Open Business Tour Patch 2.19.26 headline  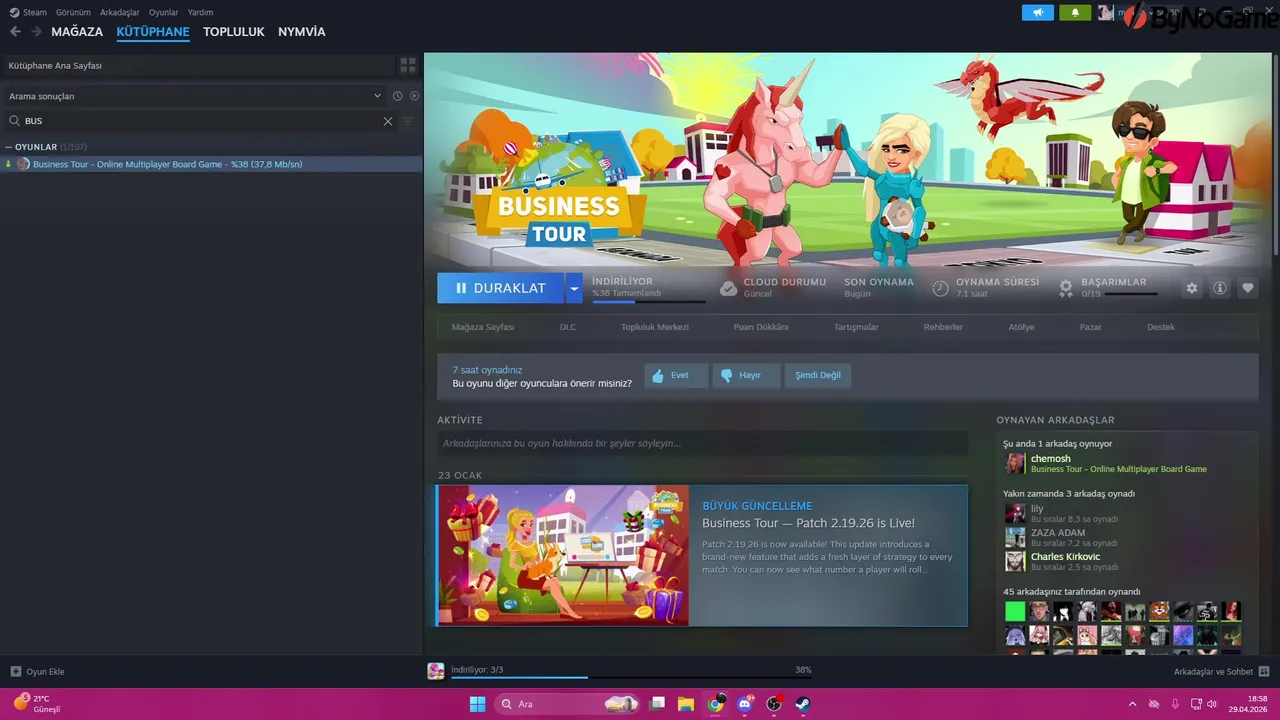pyautogui.click(x=808, y=523)
